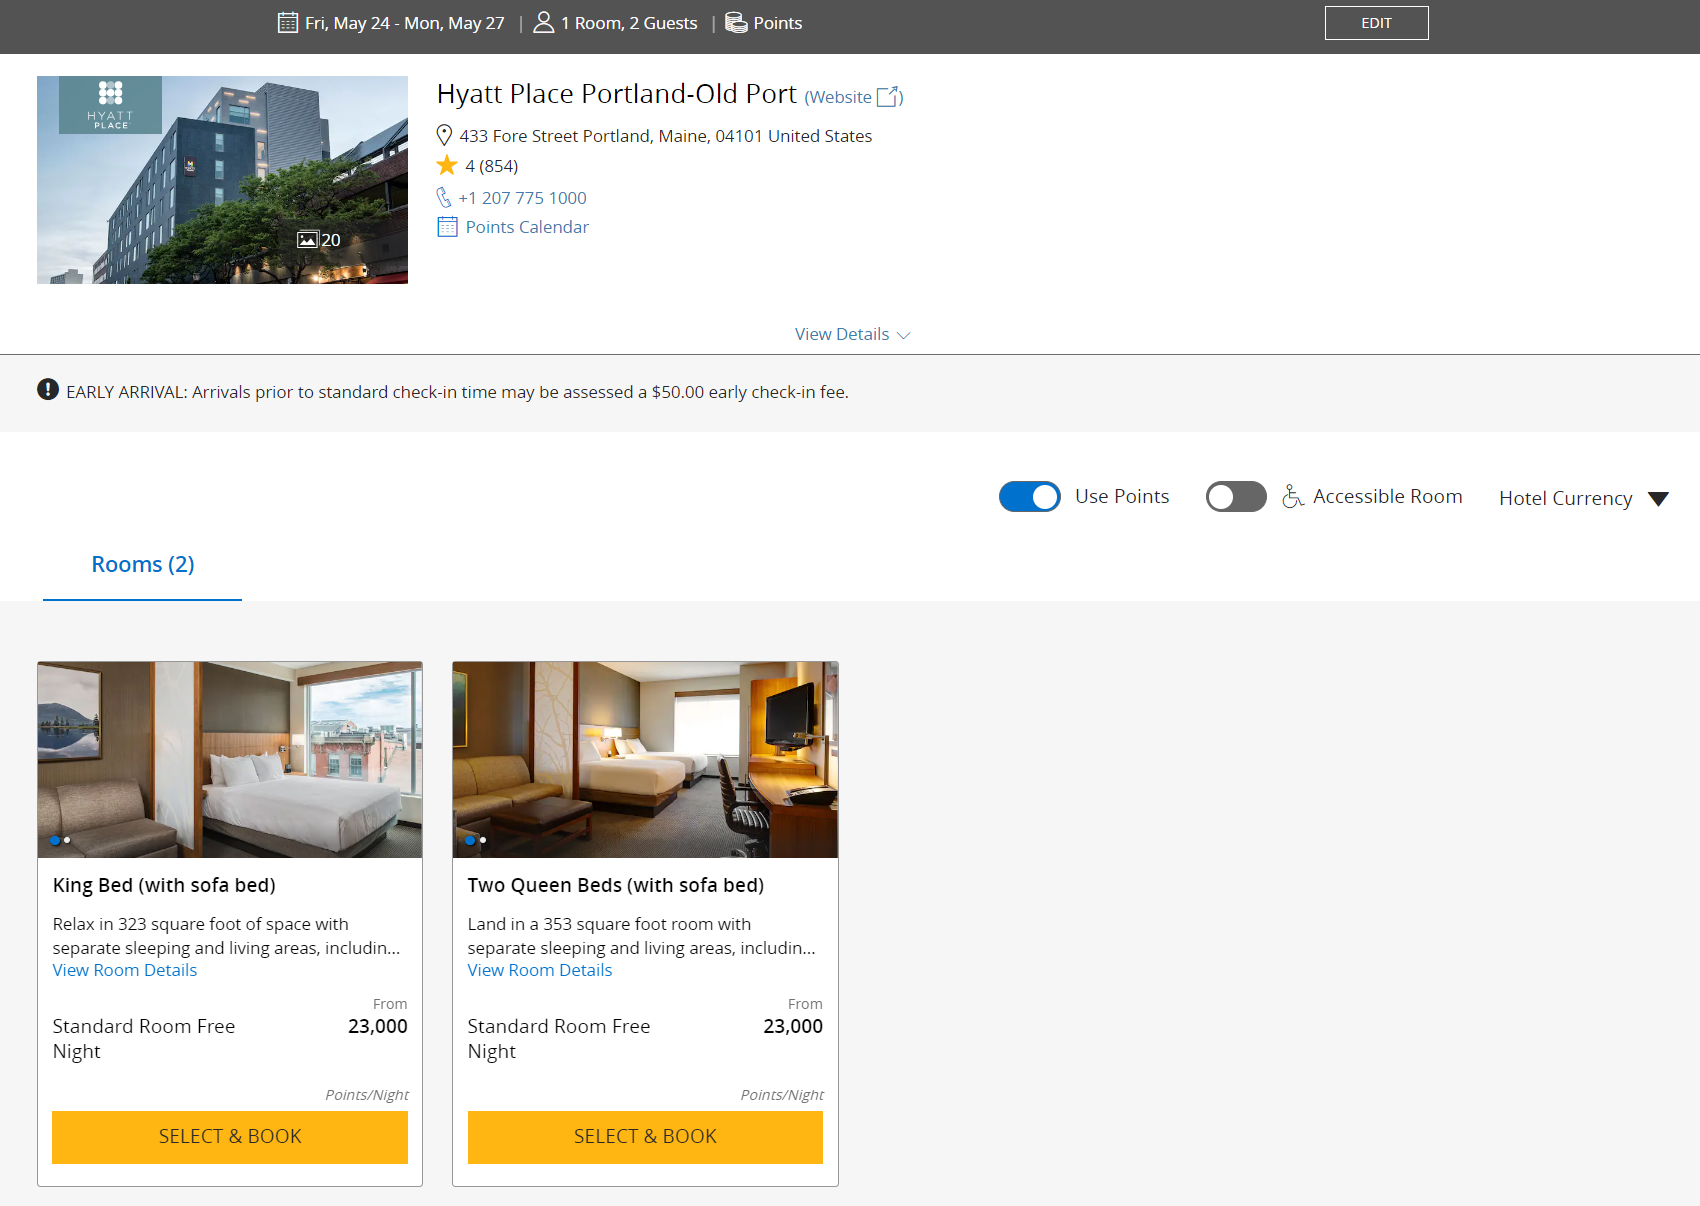Screen dimensions: 1700x1206
Task: Click the calendar icon beside the stay dates
Action: [287, 21]
